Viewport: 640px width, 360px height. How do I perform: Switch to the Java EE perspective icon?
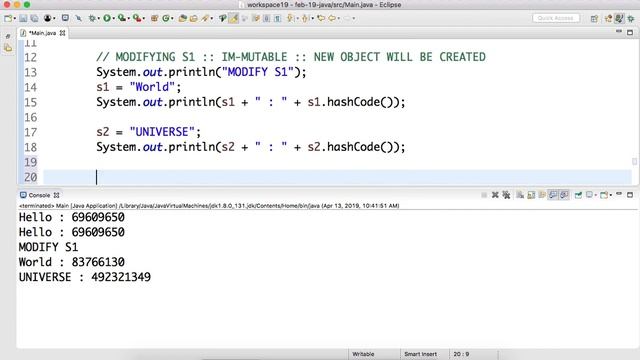point(609,19)
